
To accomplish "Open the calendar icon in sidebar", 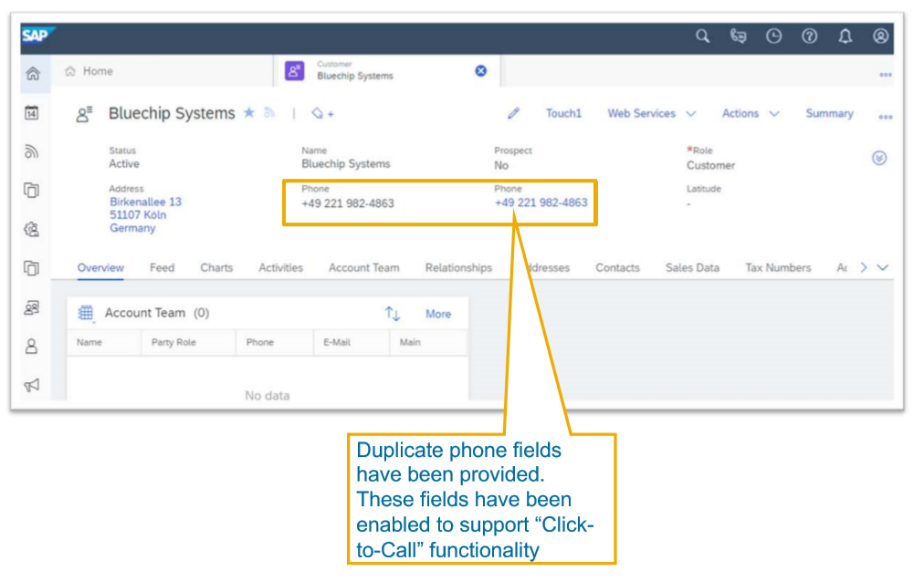I will (x=32, y=112).
